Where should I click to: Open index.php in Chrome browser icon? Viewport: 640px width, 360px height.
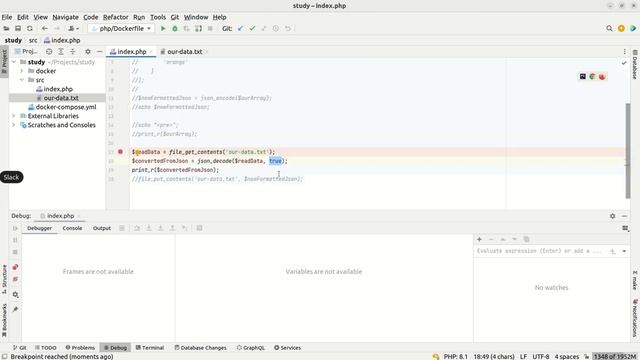(x=592, y=77)
